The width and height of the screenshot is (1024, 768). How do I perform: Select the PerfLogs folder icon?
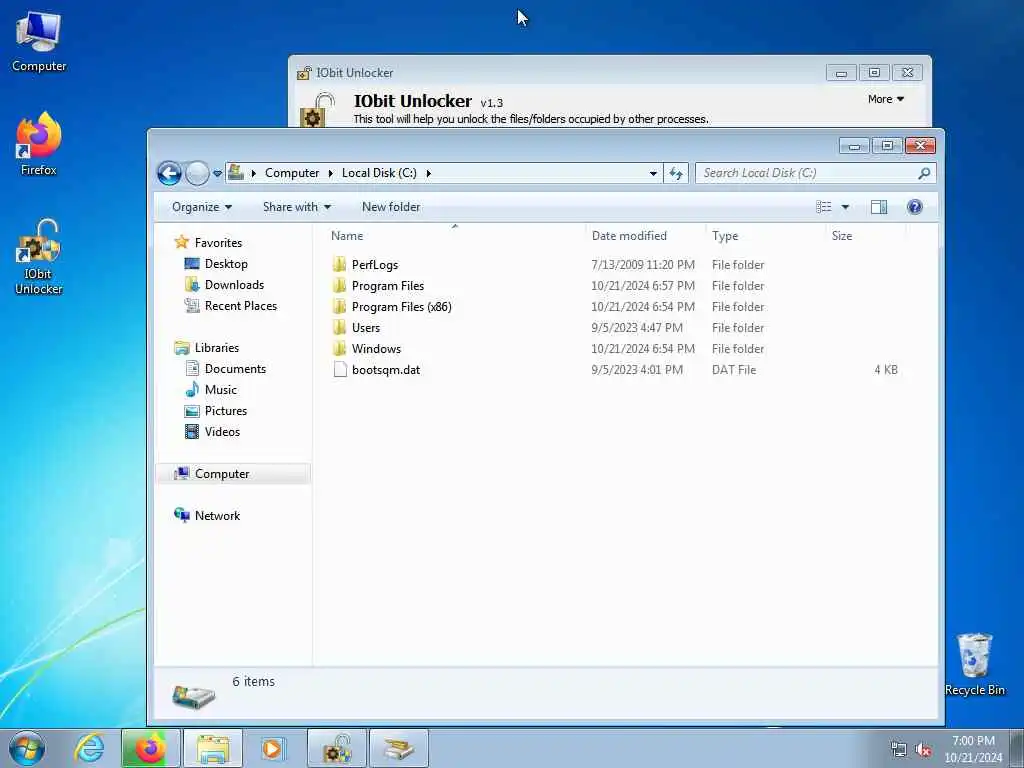[x=340, y=264]
